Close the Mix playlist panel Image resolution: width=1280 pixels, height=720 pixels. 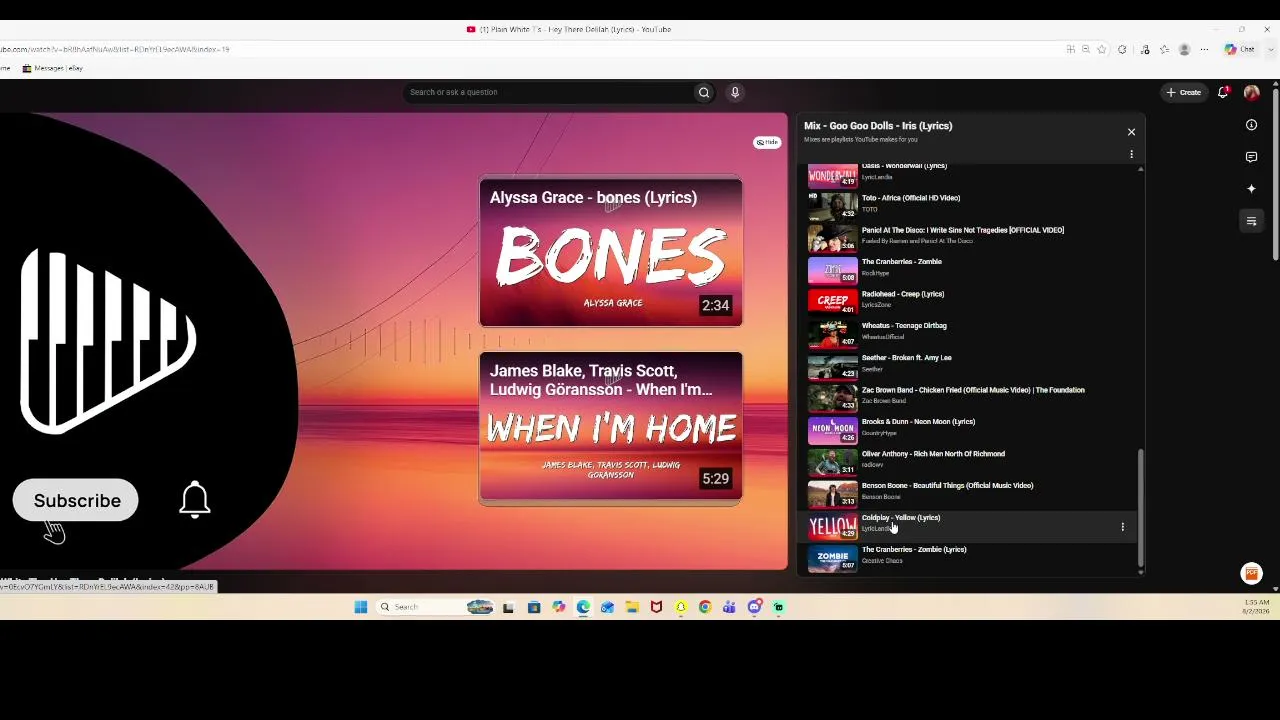point(1131,132)
